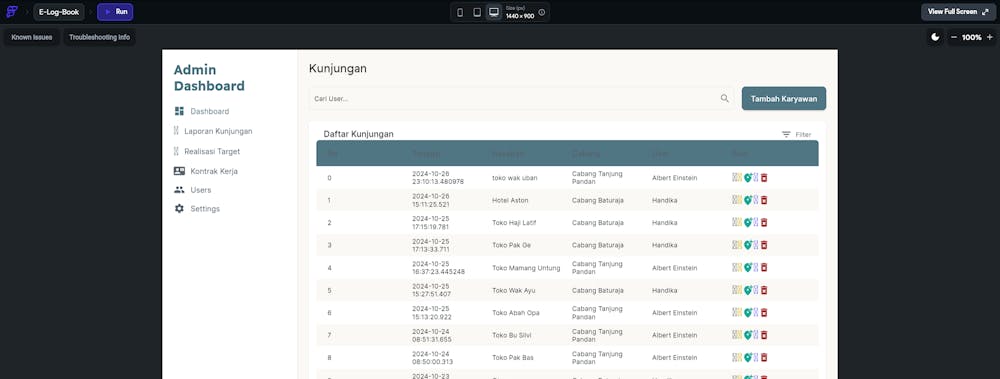Delete the Hotel Aston row with trash icon
This screenshot has width=1000, height=379.
(x=764, y=200)
